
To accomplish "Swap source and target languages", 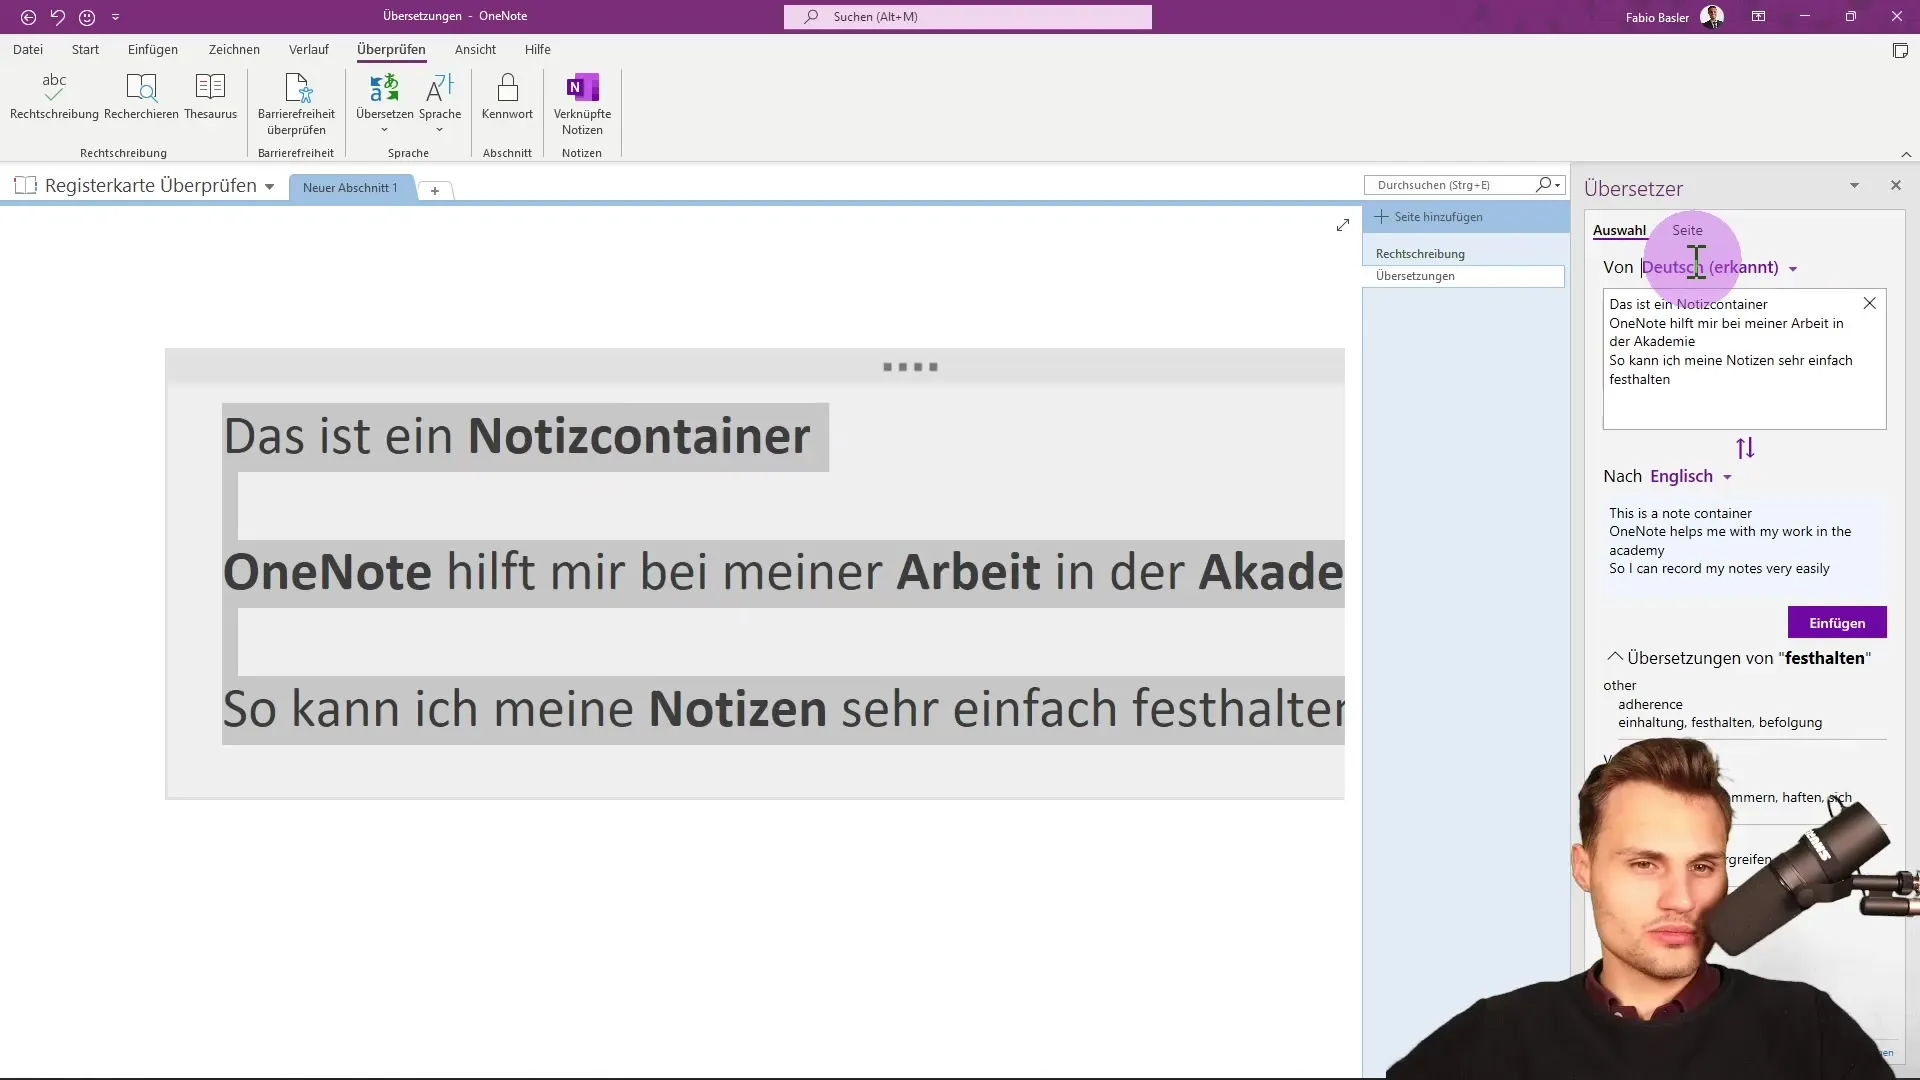I will (1745, 448).
